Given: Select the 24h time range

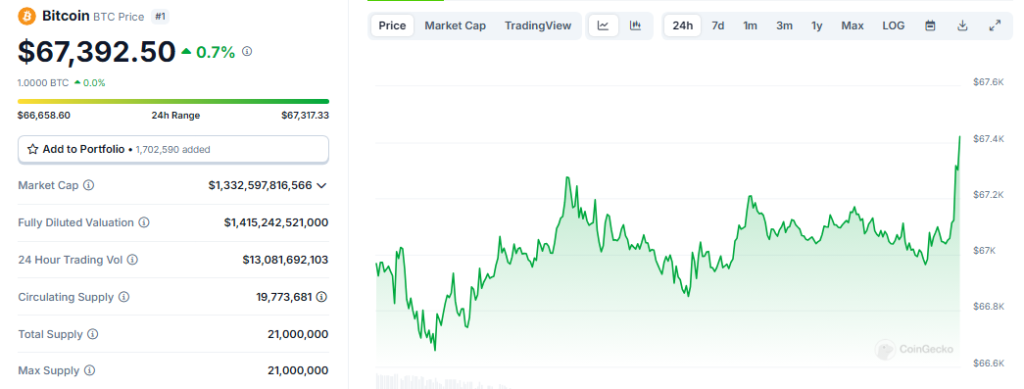Looking at the screenshot, I should click(x=682, y=25).
